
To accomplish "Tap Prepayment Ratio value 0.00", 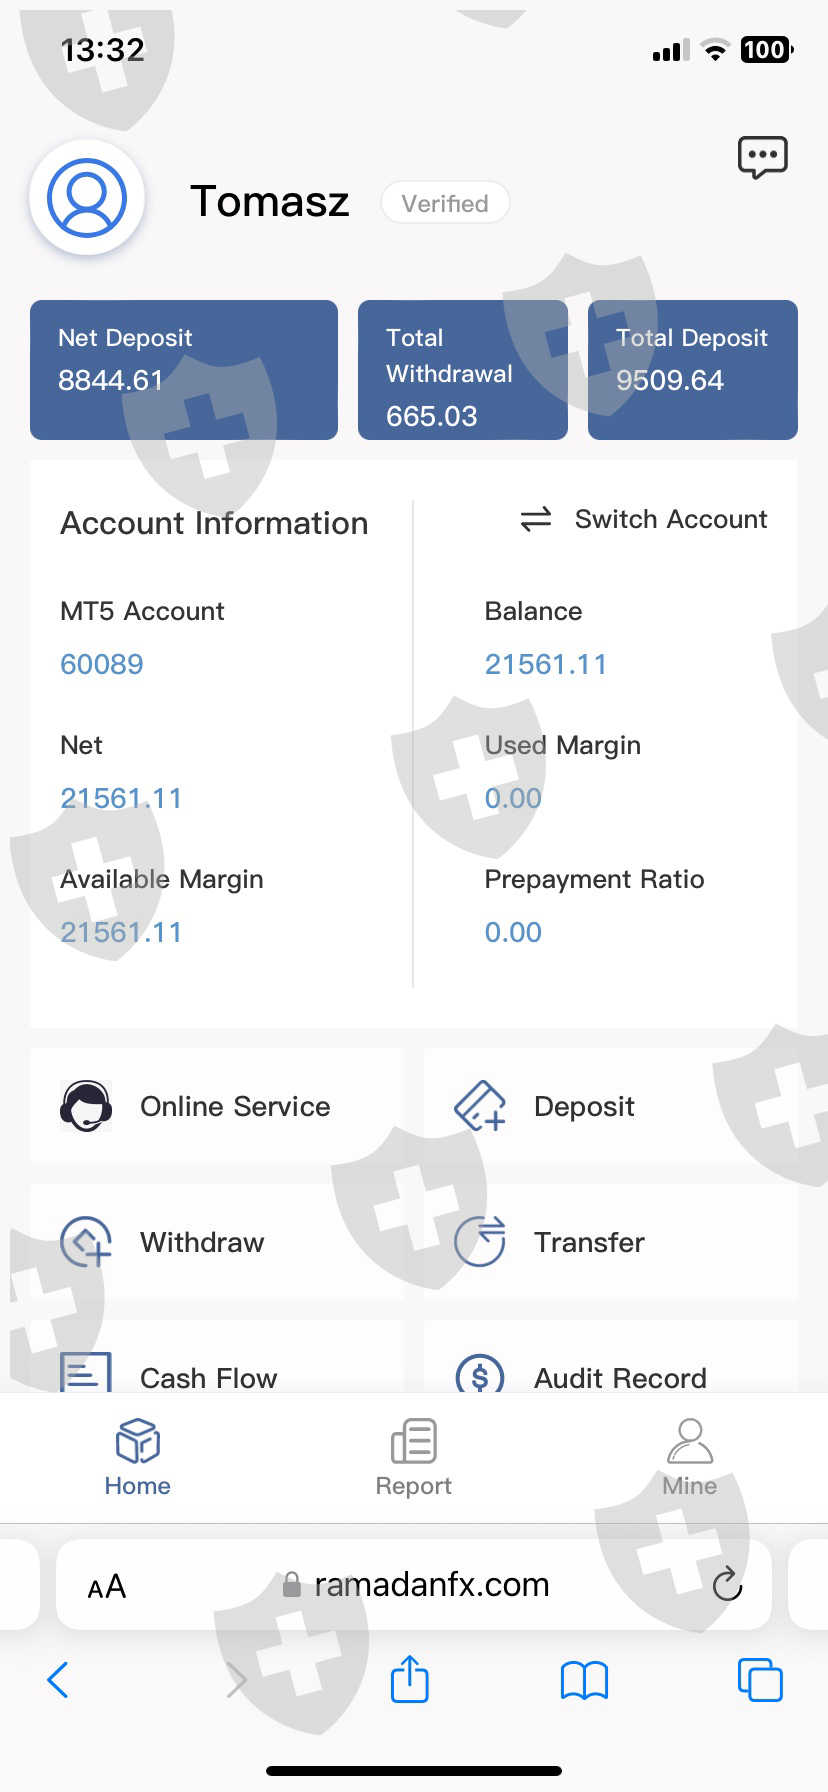I will coord(513,932).
